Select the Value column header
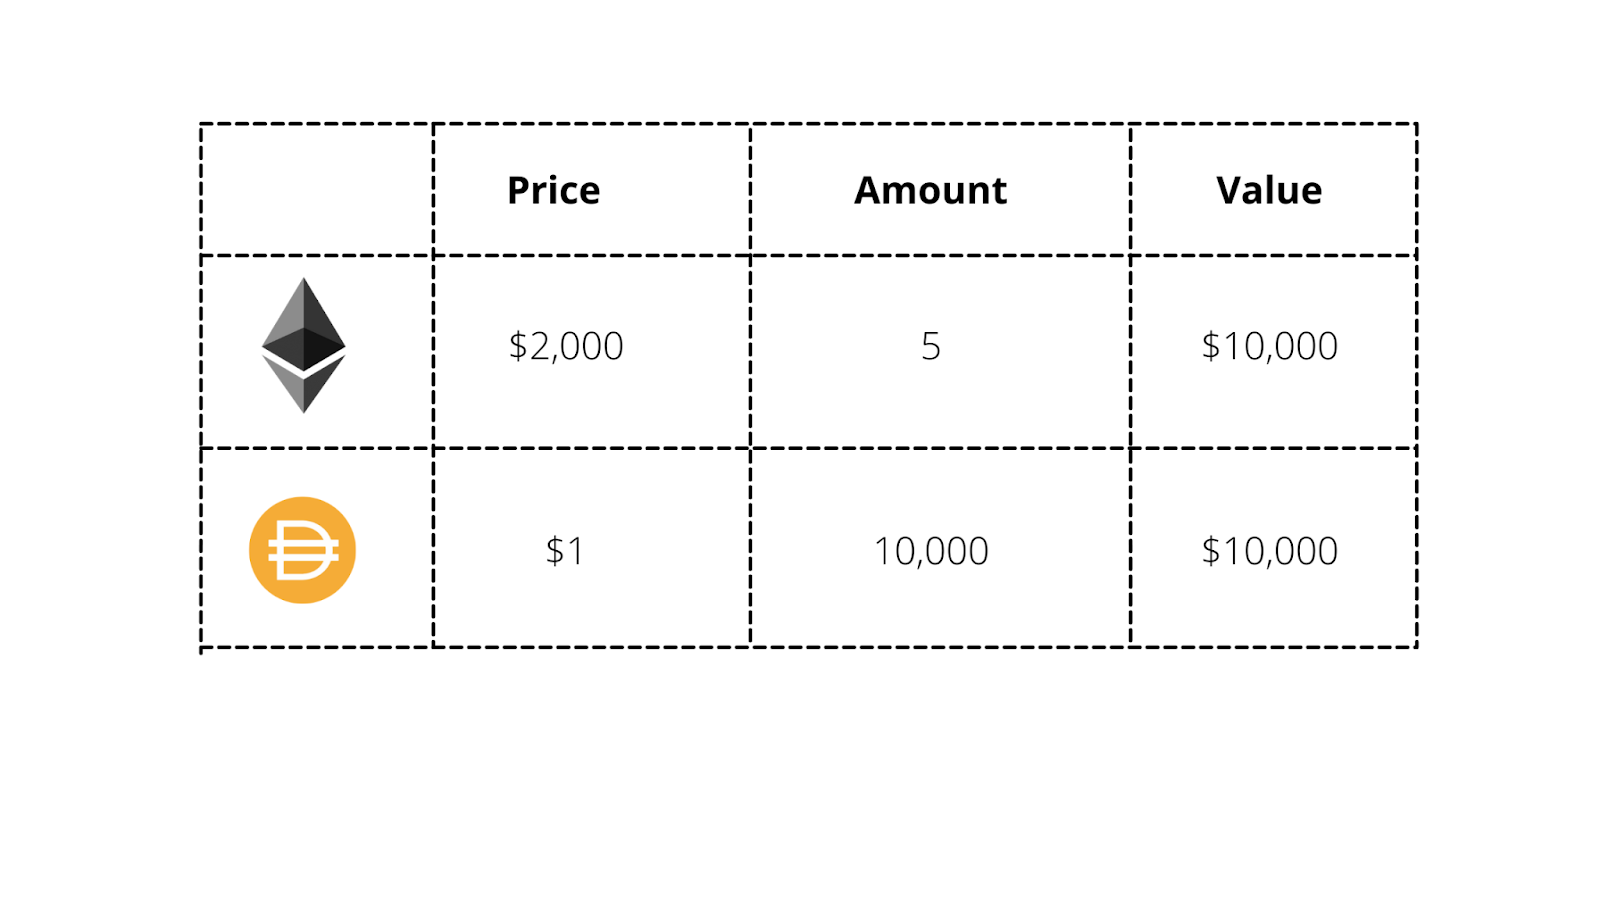 (x=1269, y=190)
